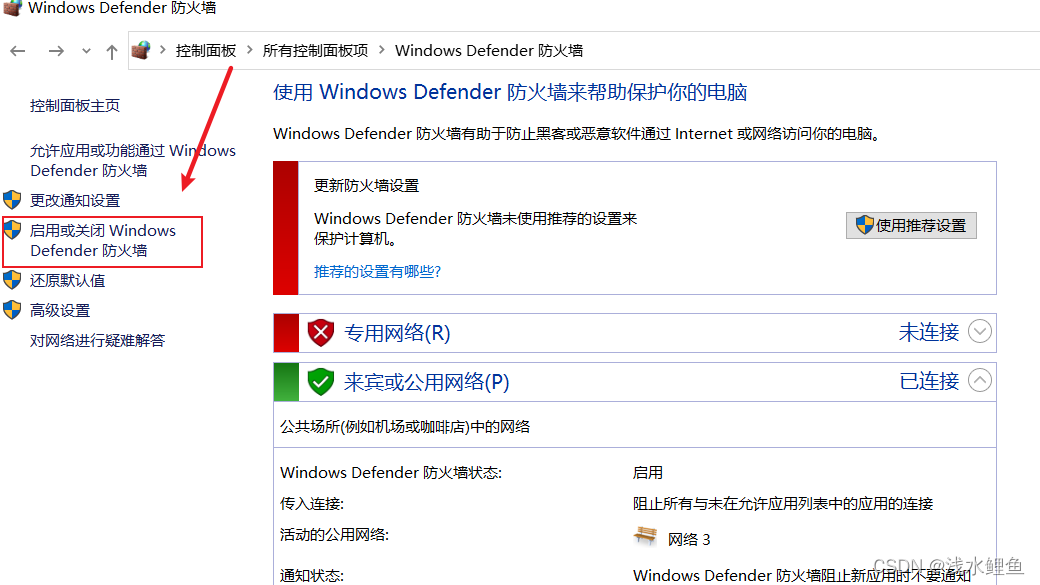Click Windows Defender title bar icon
Image resolution: width=1040 pixels, height=585 pixels.
12,7
